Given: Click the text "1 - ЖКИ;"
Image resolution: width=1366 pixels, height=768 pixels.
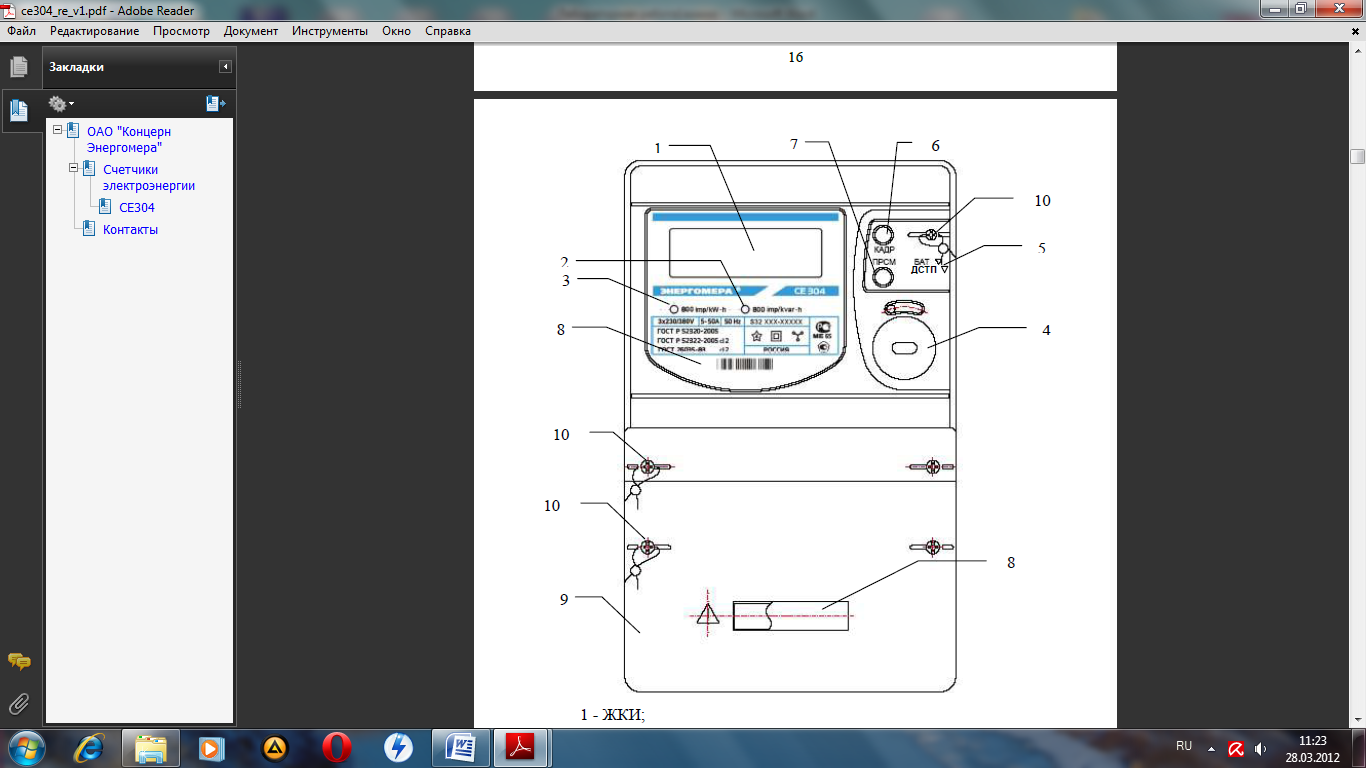Looking at the screenshot, I should [x=613, y=714].
